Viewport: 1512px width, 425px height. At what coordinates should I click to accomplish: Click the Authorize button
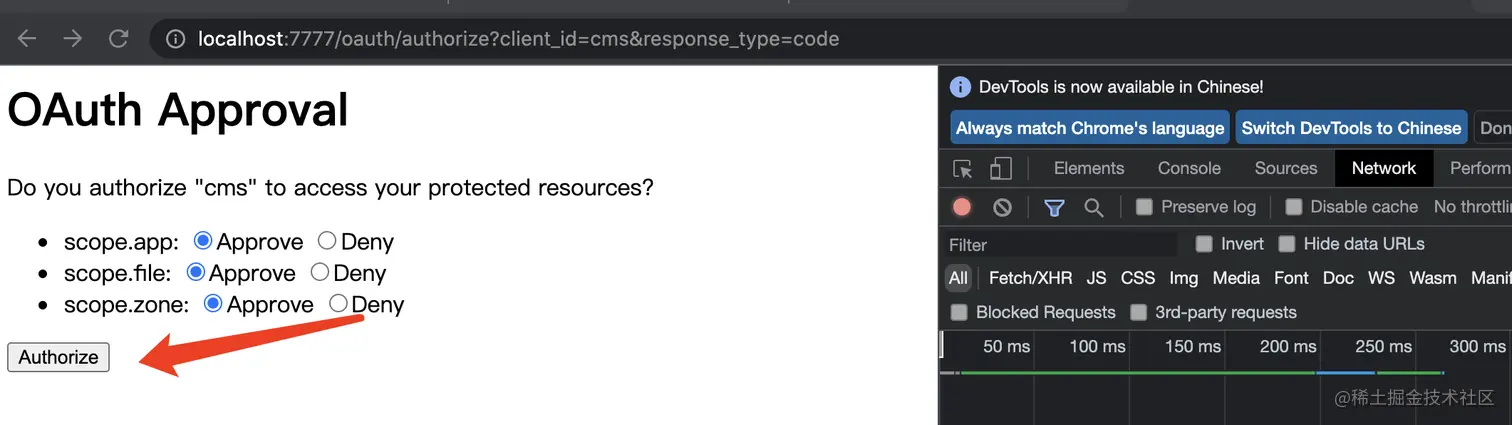click(x=58, y=357)
